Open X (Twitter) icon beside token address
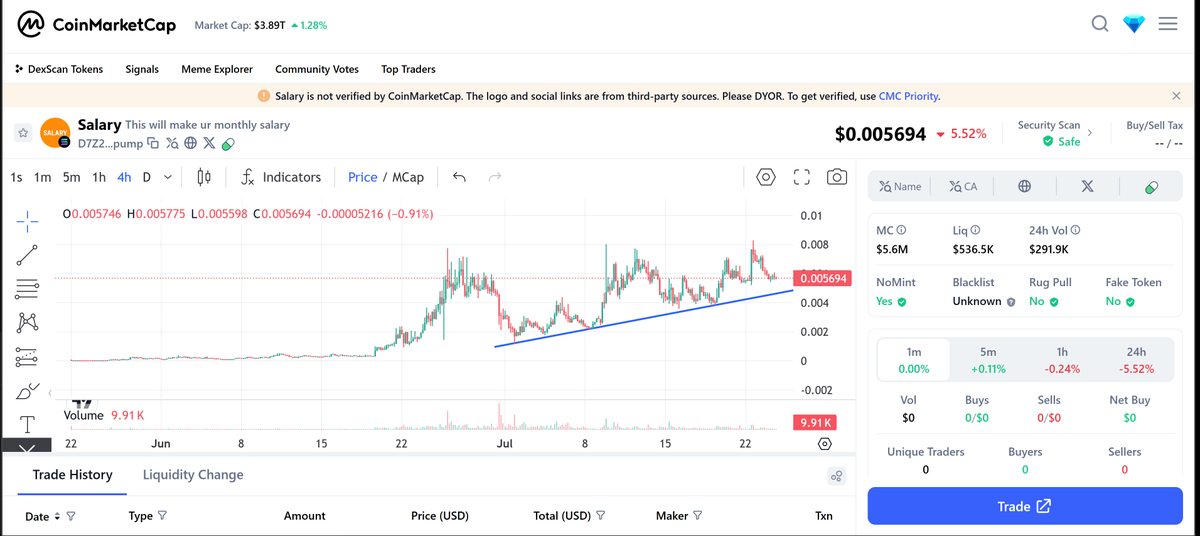 pos(209,143)
